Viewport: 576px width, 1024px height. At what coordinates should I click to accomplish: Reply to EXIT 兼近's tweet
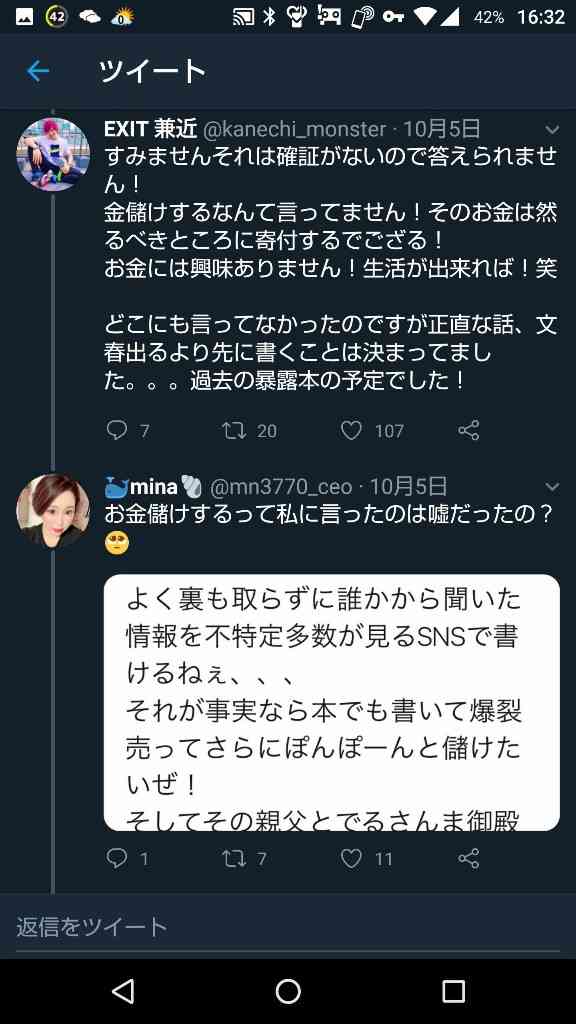[x=116, y=430]
